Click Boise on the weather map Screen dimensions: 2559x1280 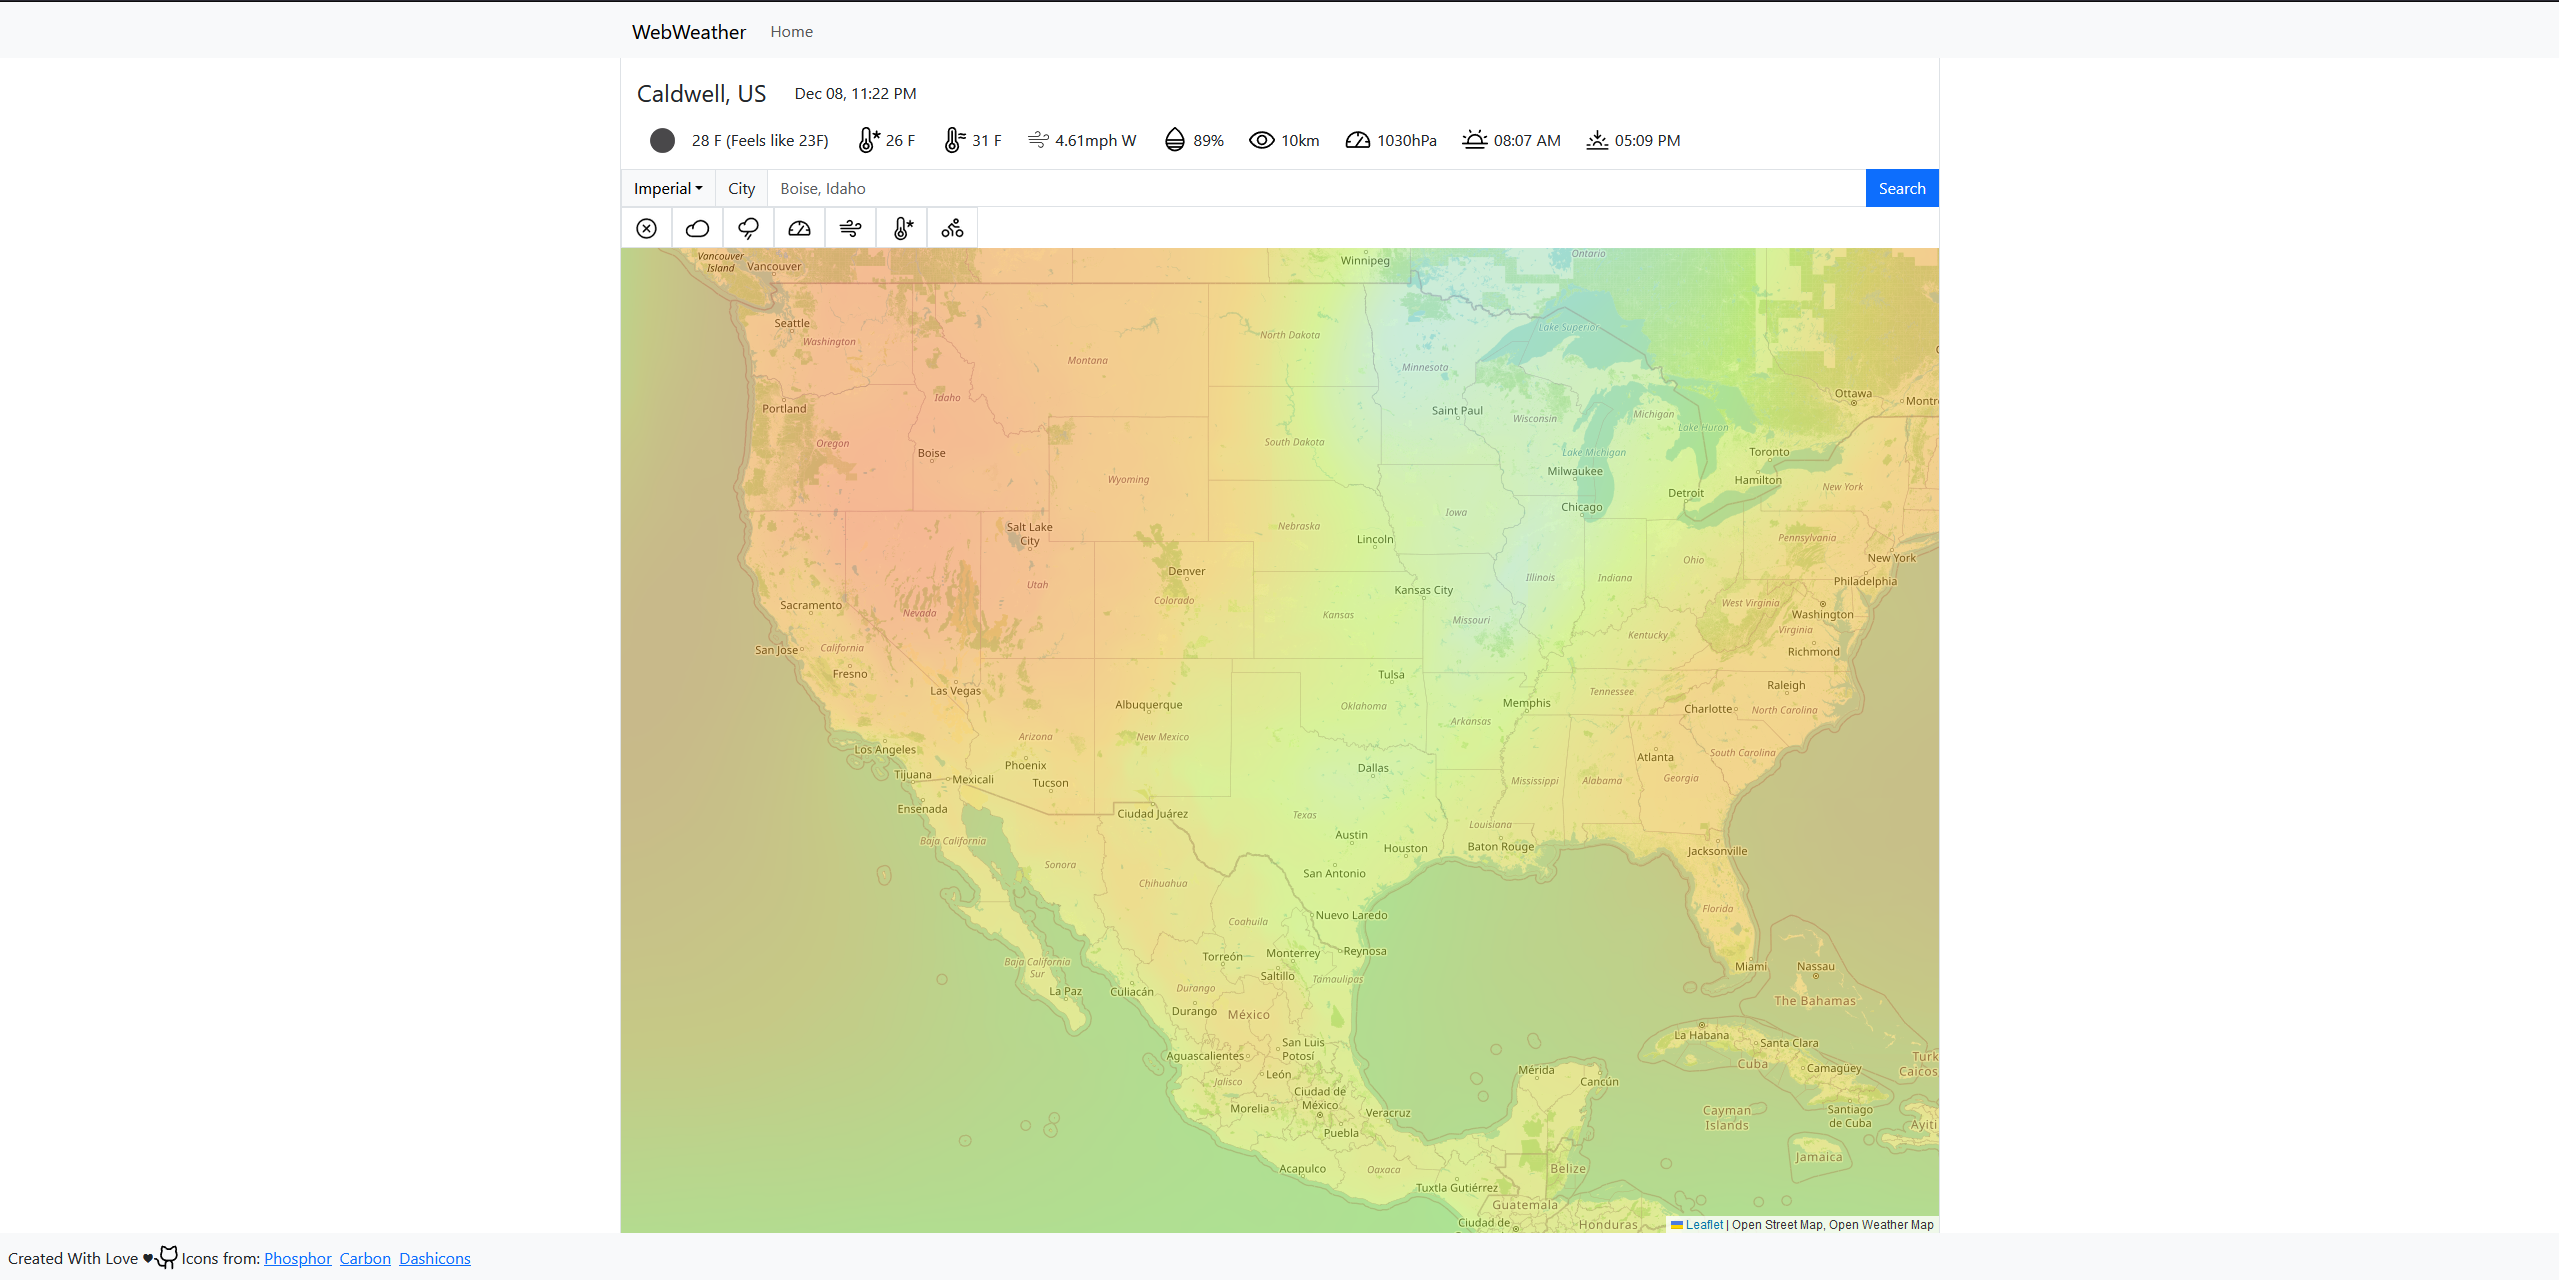coord(931,453)
